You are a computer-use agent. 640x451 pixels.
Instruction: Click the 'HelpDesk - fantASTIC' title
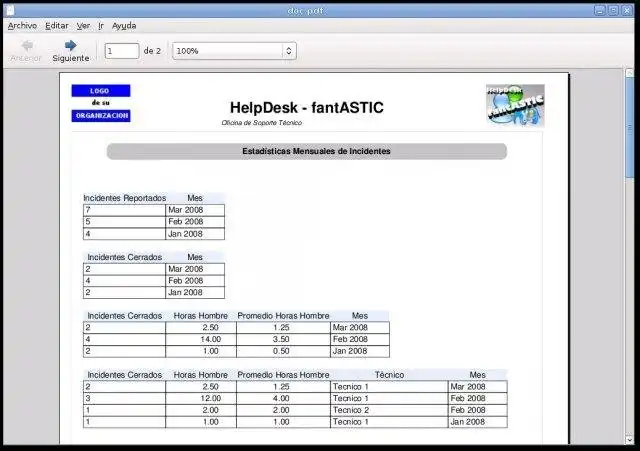(x=307, y=108)
